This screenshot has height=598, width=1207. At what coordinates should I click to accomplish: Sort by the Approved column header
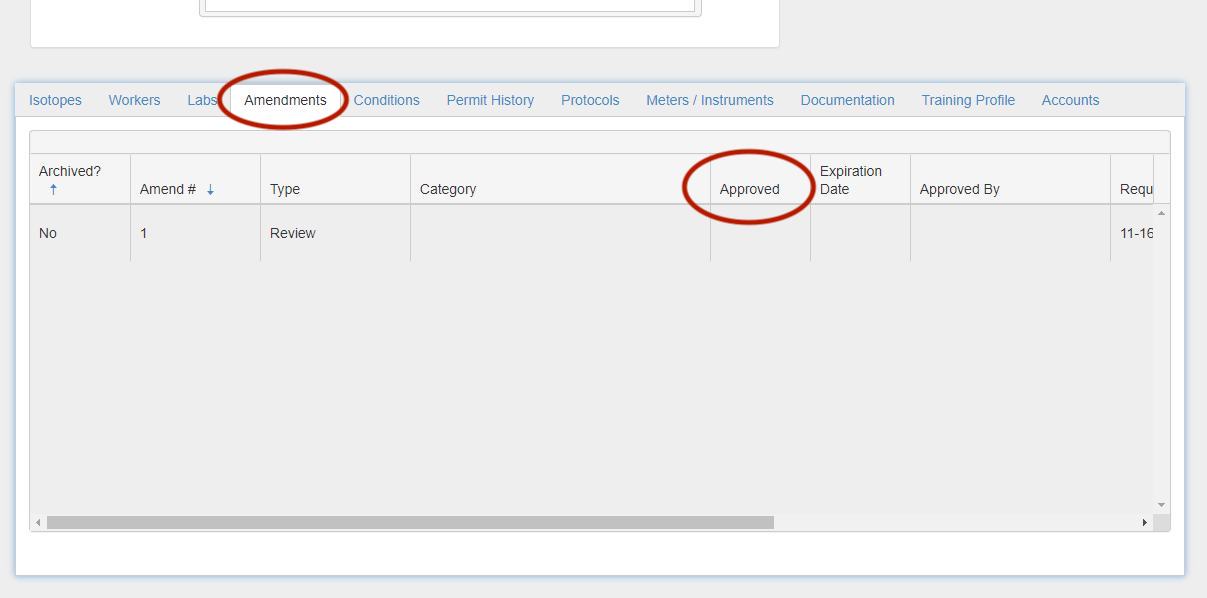pos(749,189)
